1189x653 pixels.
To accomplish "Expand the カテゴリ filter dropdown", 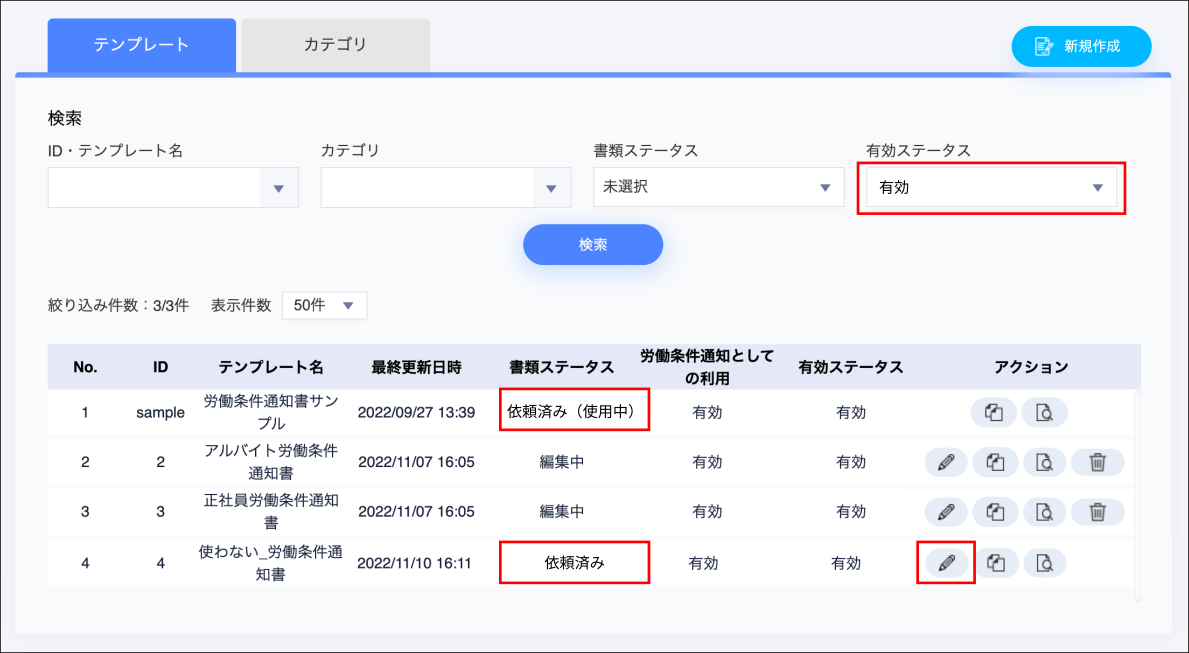I will [x=550, y=188].
